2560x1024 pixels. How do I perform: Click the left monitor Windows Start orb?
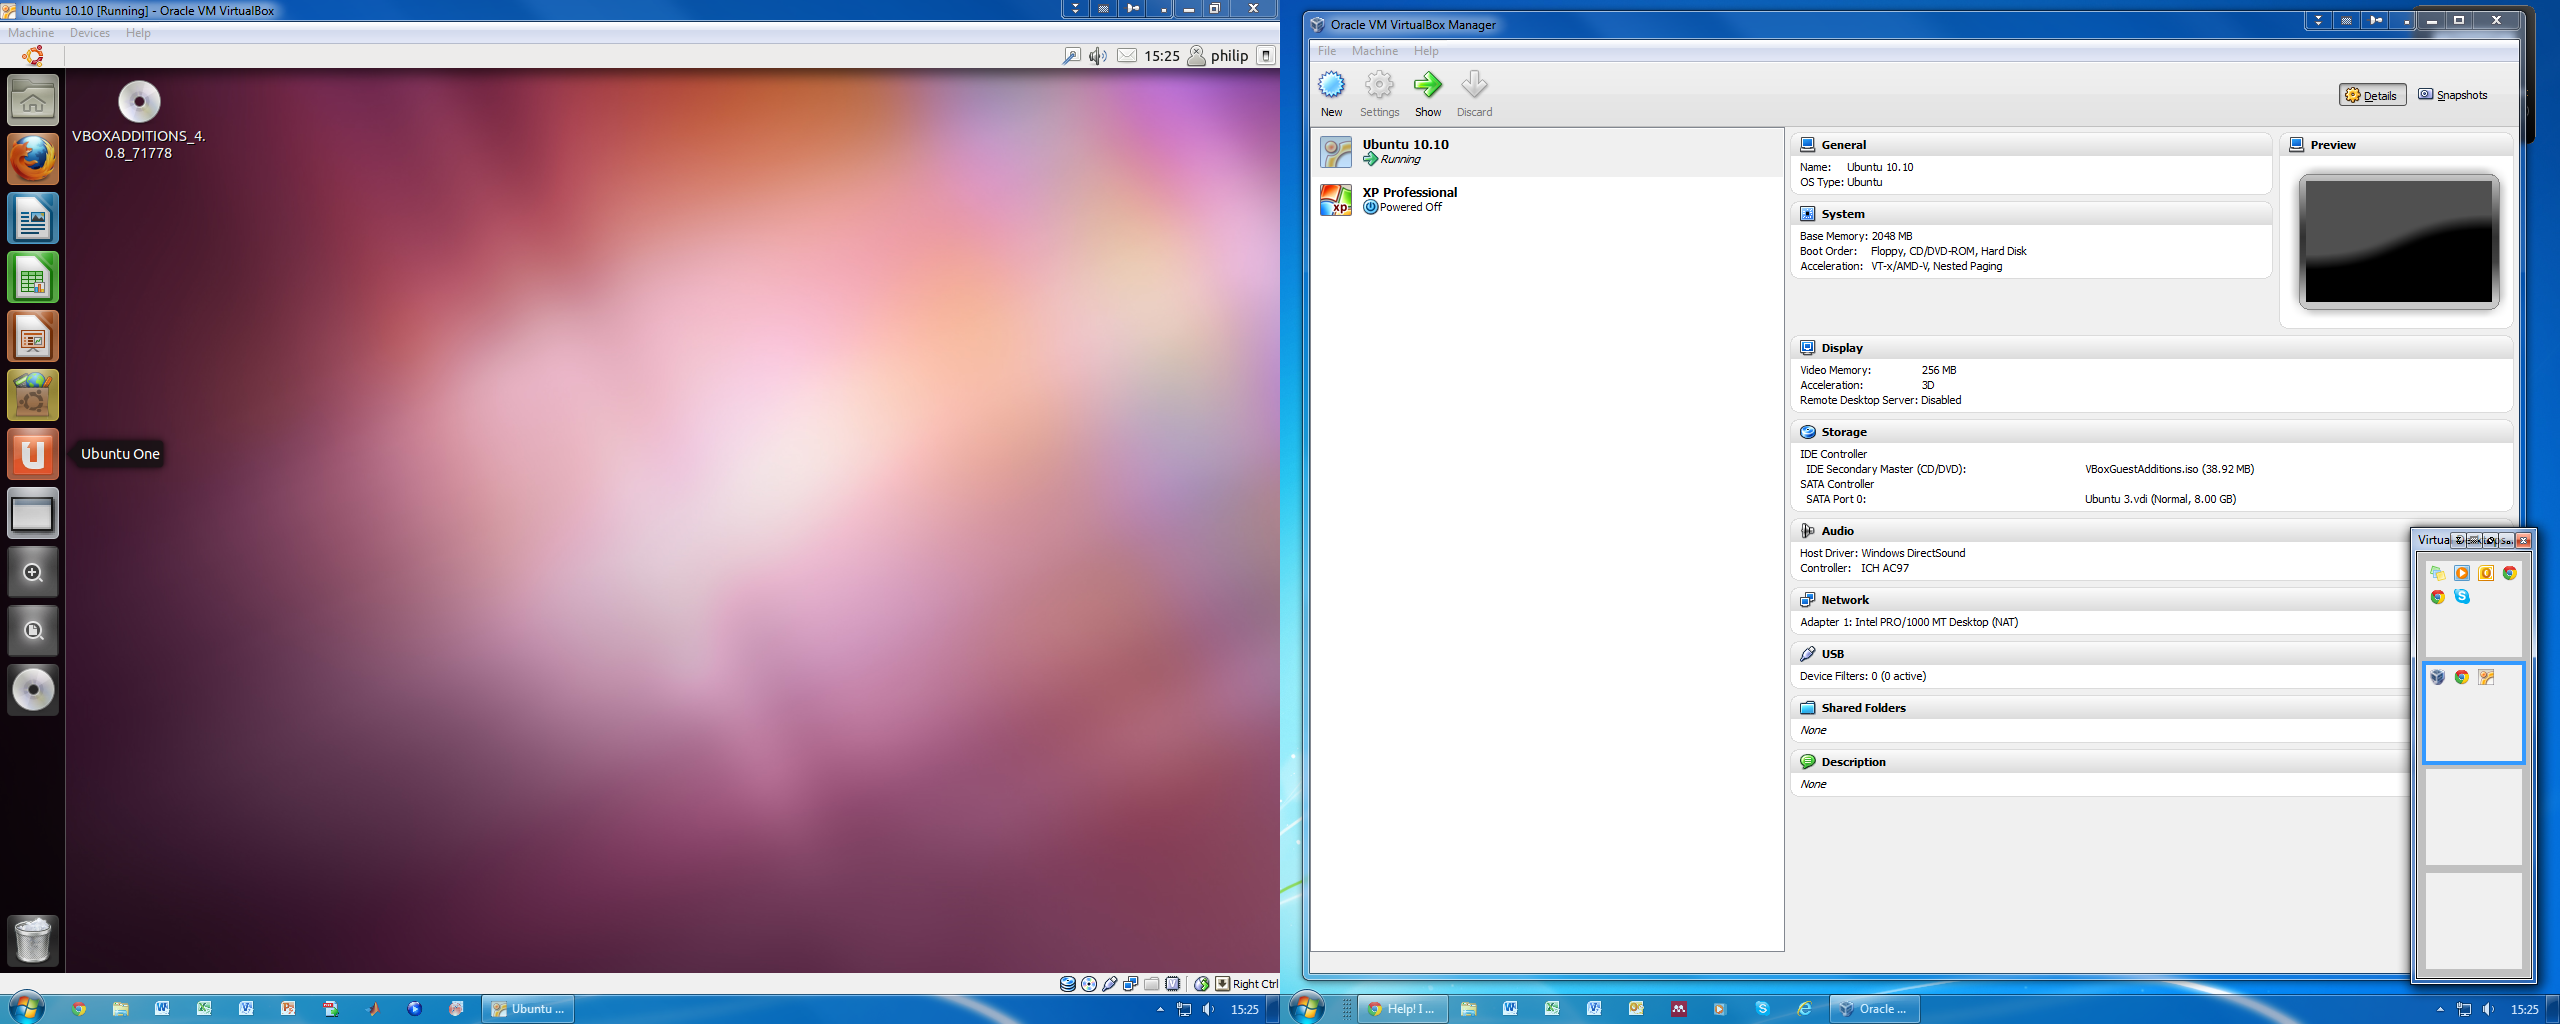pos(27,1008)
